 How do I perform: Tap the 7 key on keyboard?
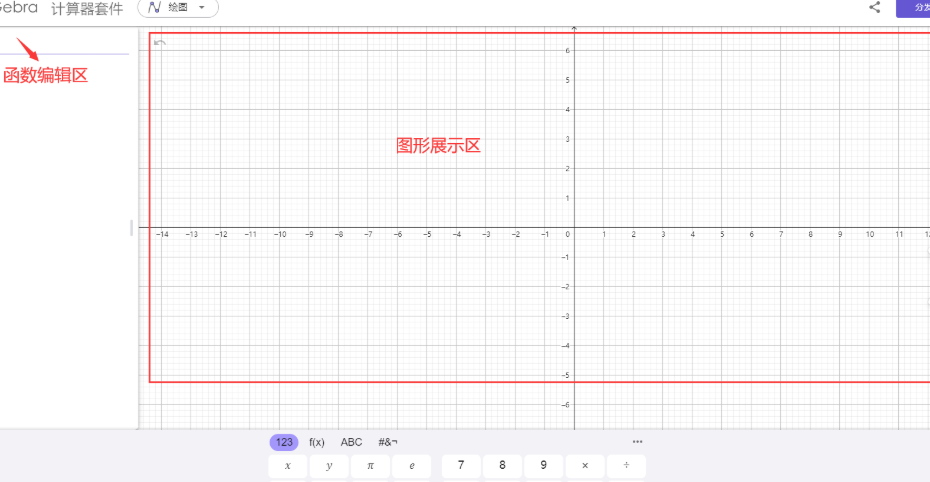[x=461, y=466]
